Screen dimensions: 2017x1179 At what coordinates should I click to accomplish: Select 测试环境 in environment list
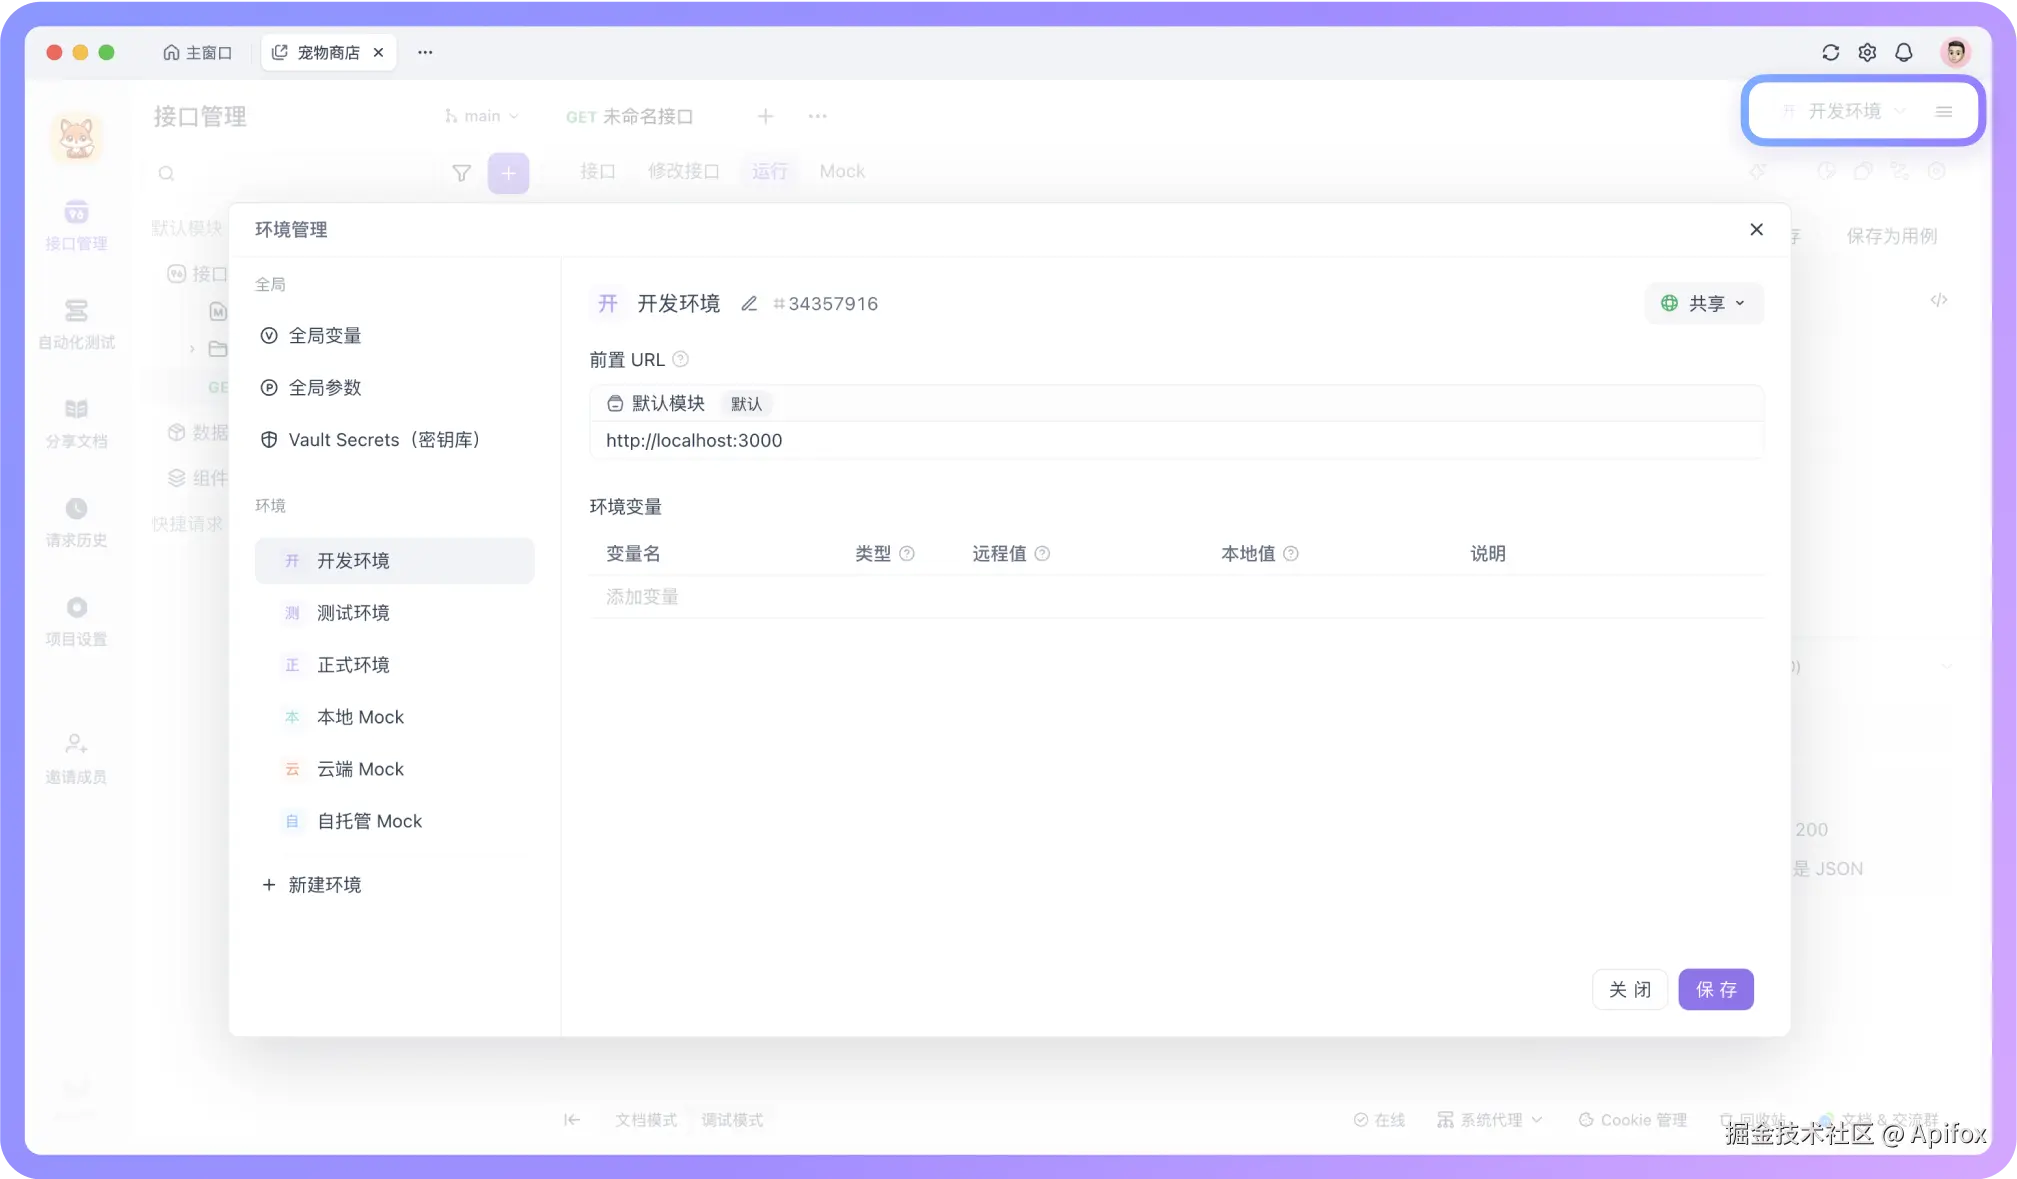point(353,613)
